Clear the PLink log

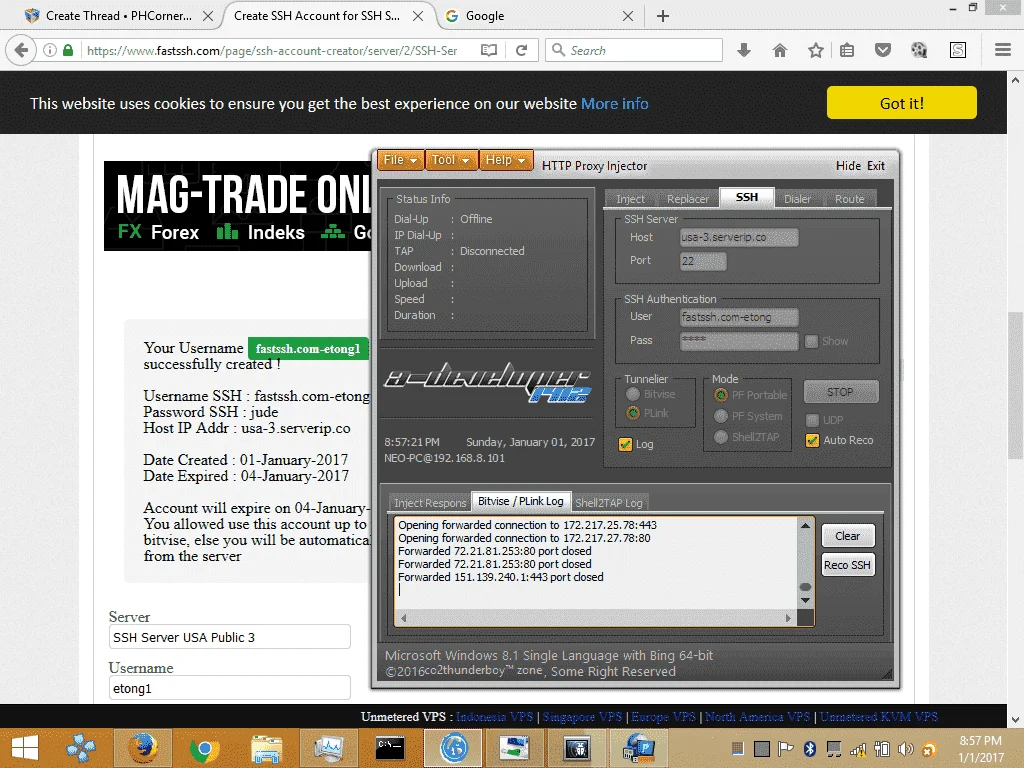tap(848, 536)
